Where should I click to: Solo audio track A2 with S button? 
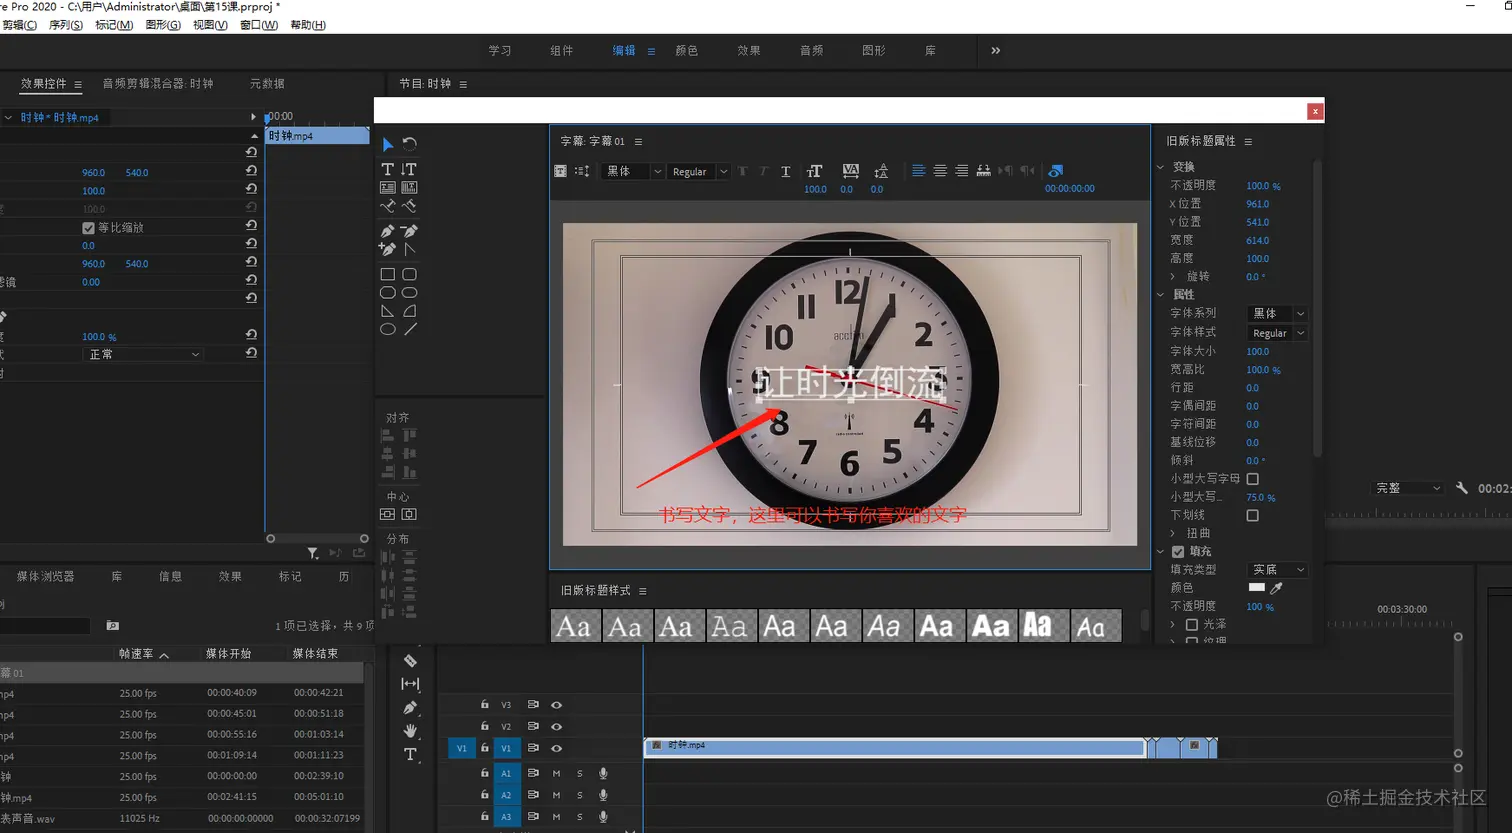click(x=579, y=795)
